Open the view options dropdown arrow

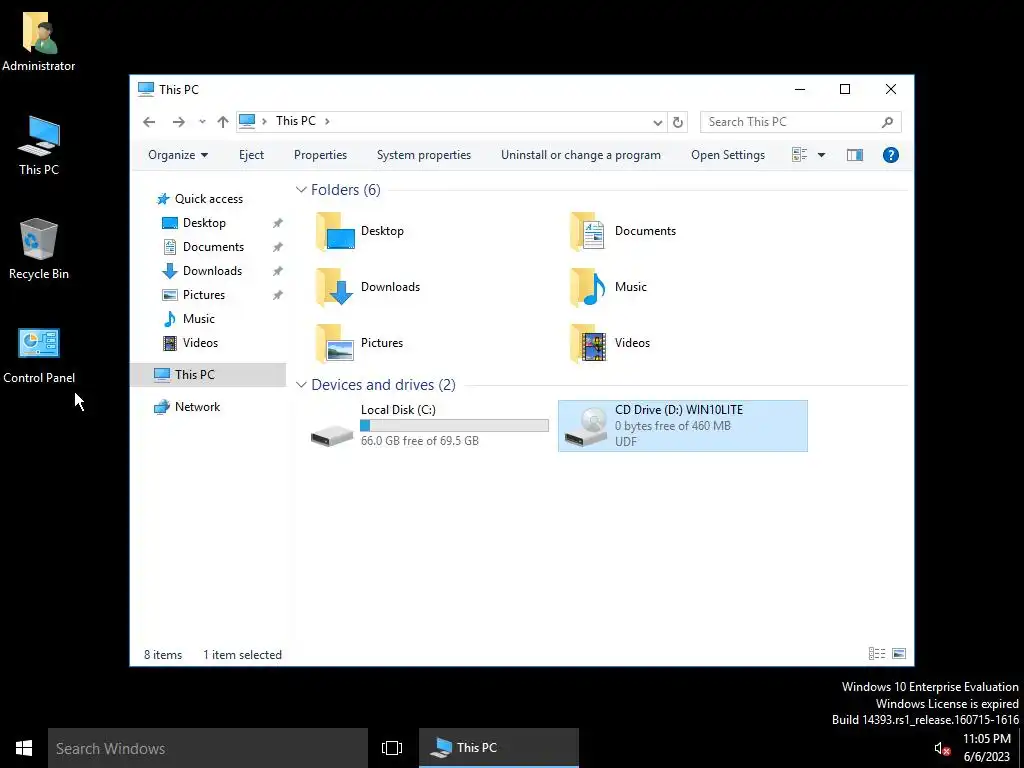click(x=821, y=155)
